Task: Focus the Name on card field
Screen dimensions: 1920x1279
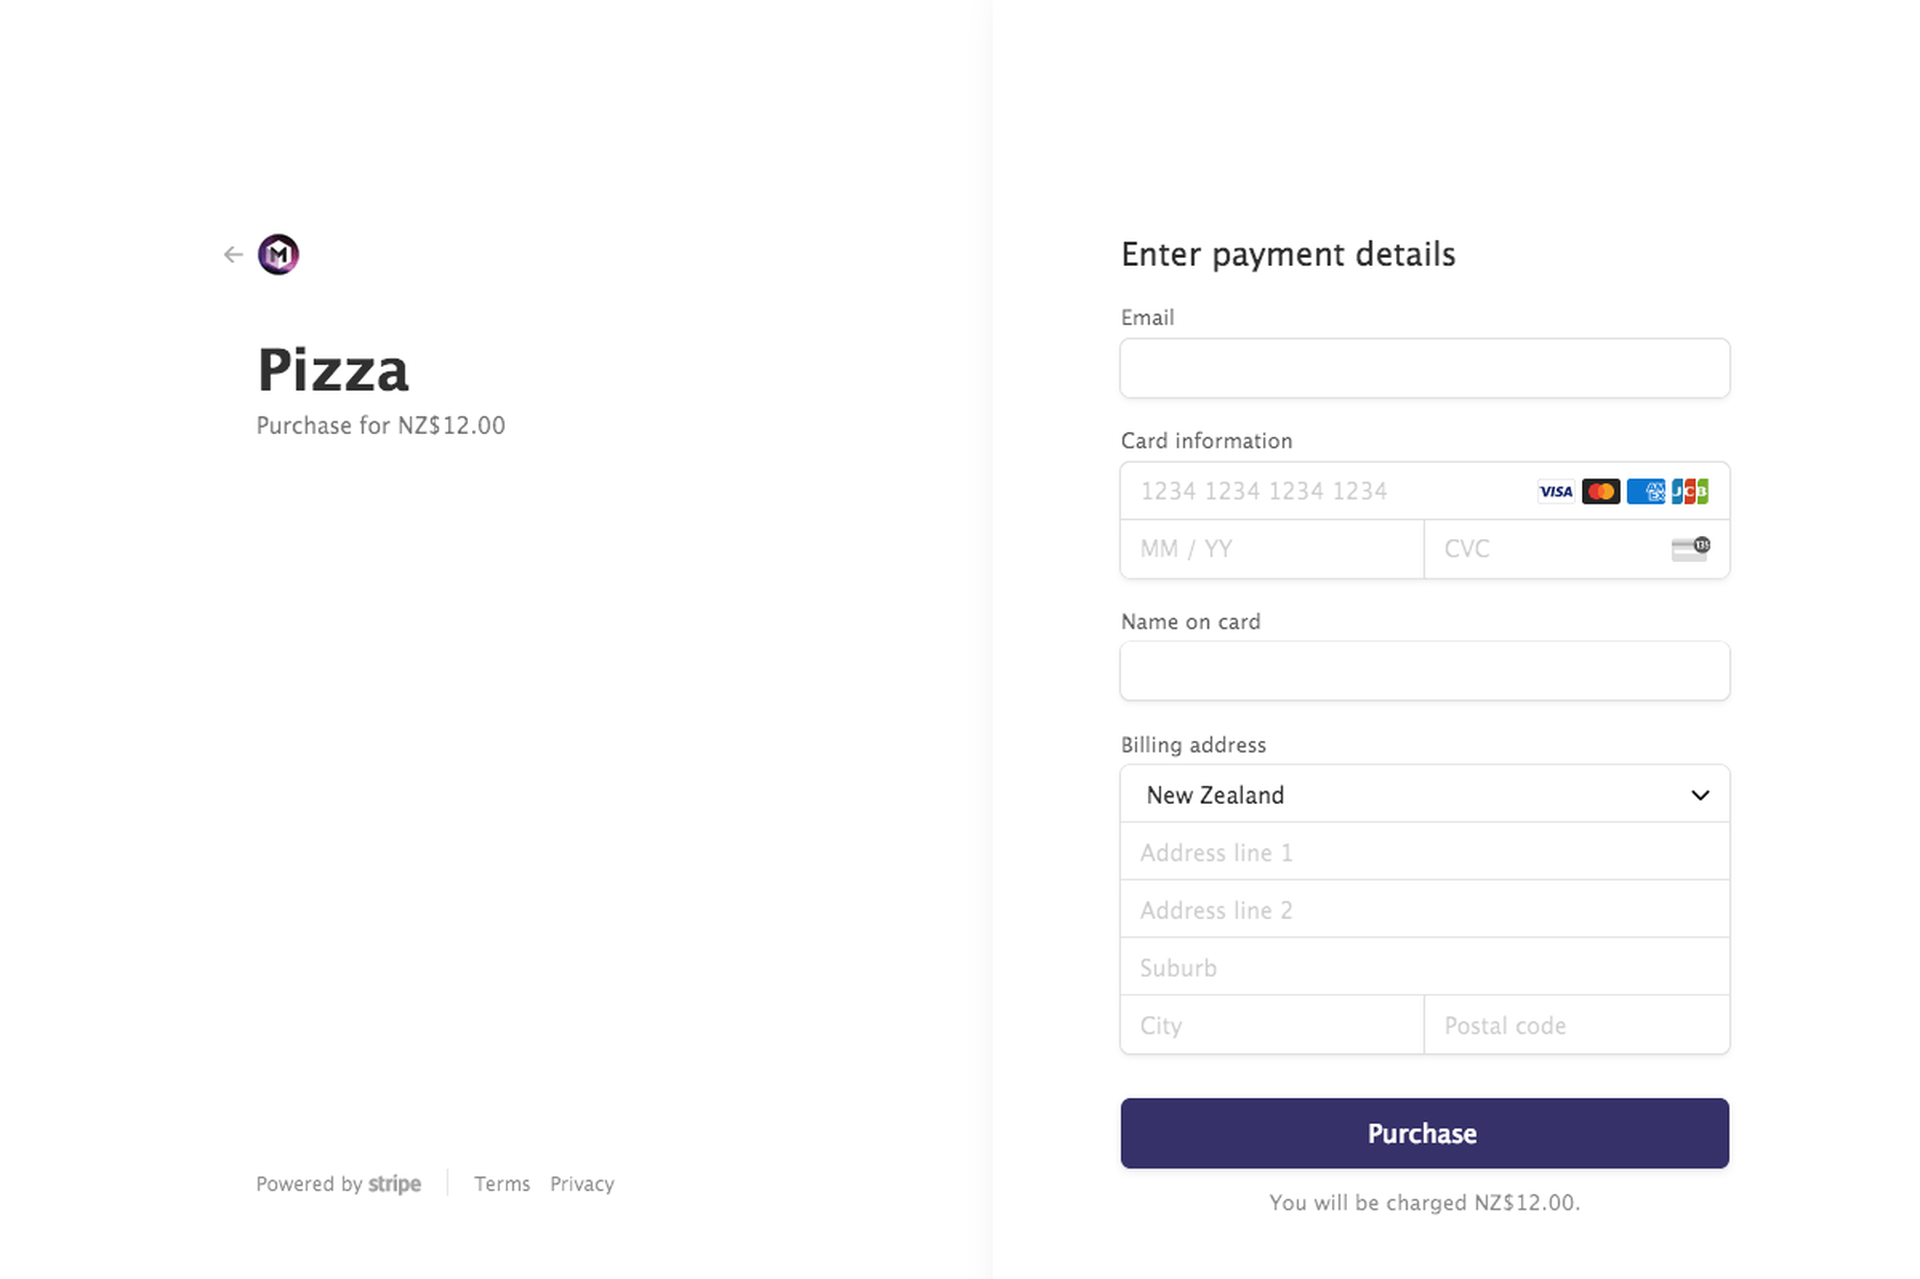Action: [1424, 671]
